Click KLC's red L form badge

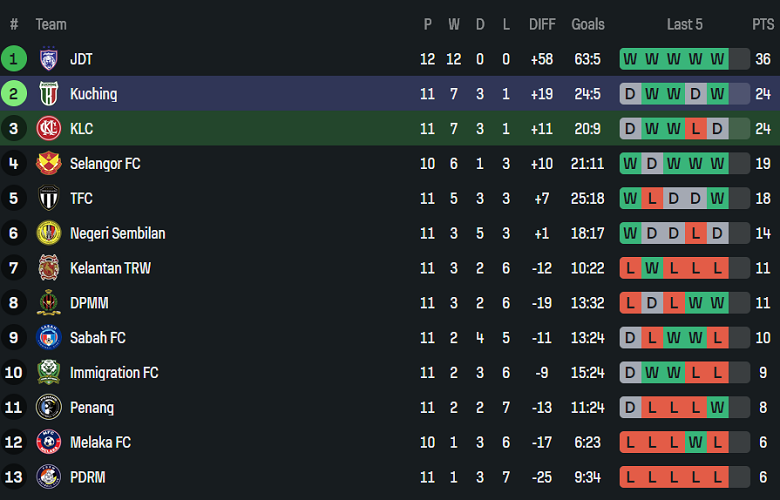click(x=695, y=129)
